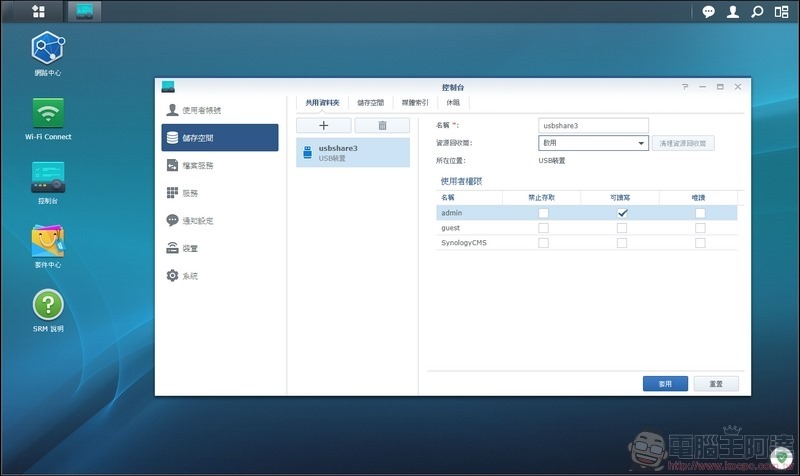Select 通知設定 in the sidebar
The height and width of the screenshot is (476, 800).
(x=220, y=220)
